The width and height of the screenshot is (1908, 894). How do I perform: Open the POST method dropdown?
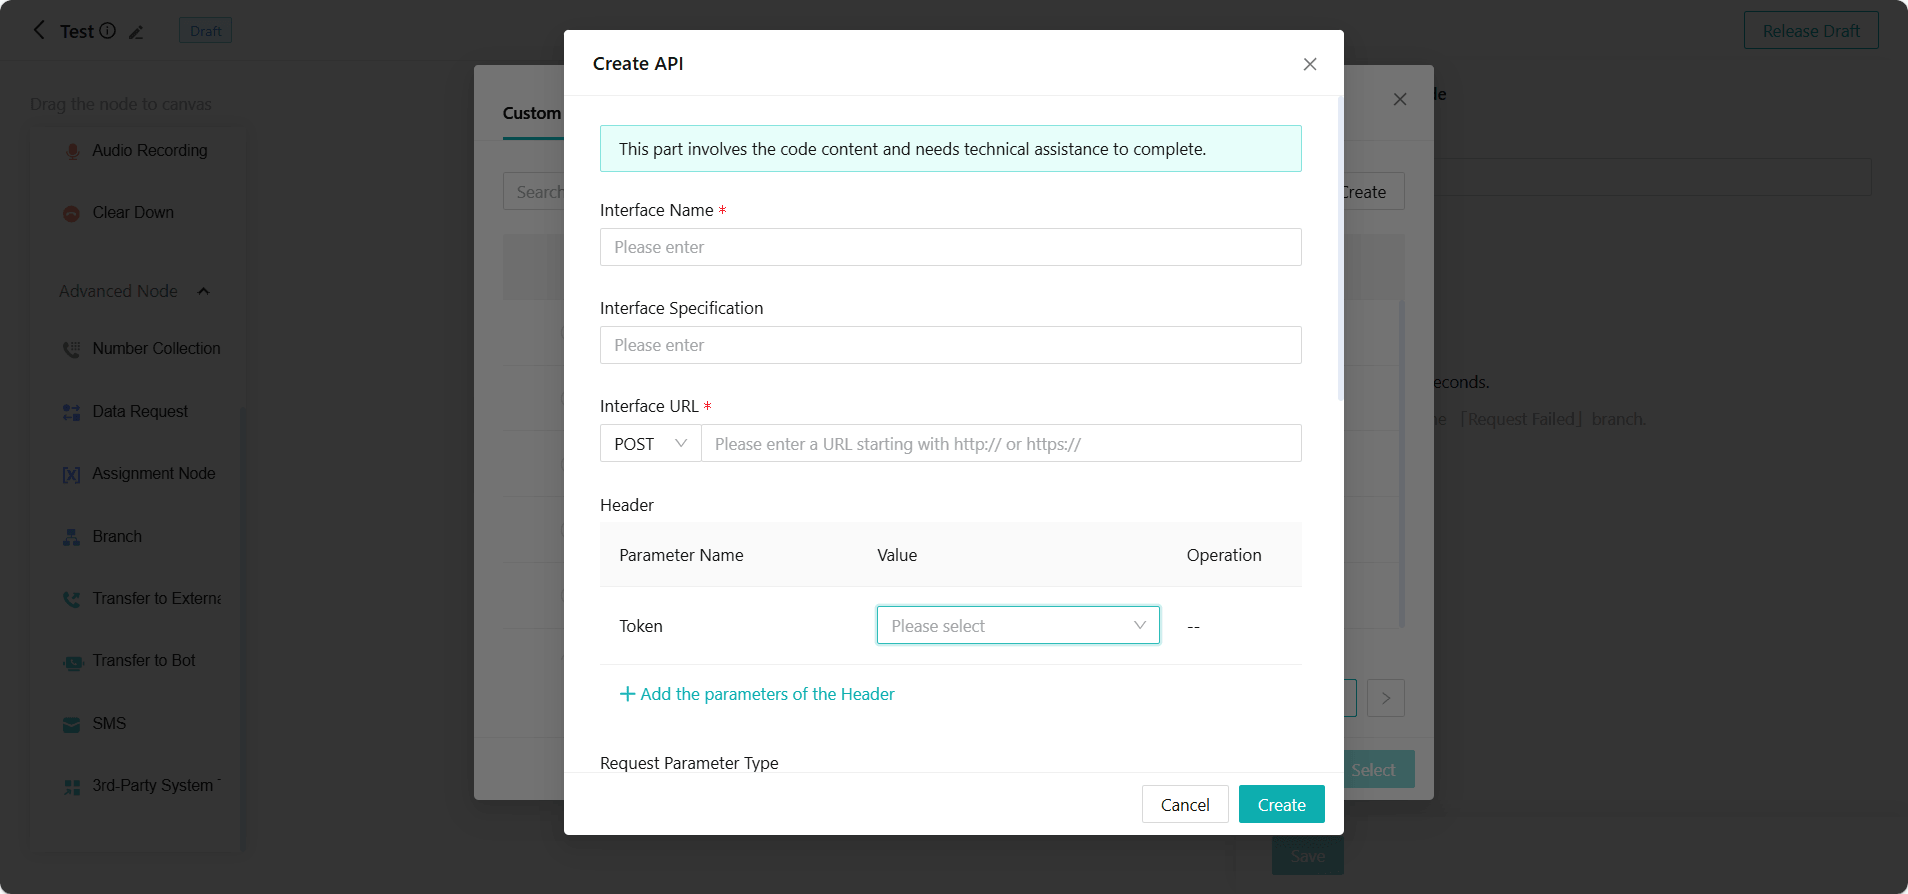[650, 443]
